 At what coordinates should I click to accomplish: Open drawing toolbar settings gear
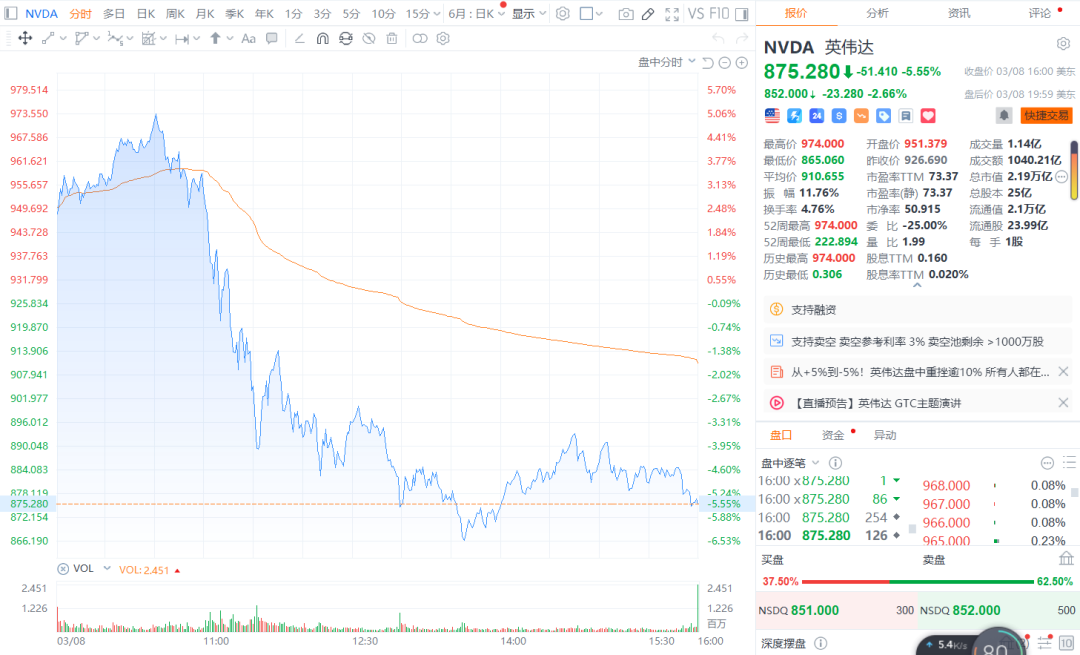point(443,39)
